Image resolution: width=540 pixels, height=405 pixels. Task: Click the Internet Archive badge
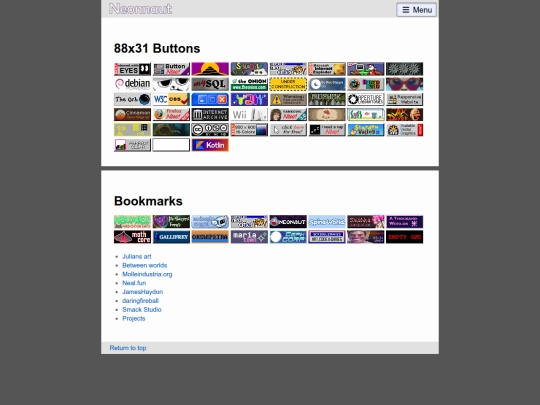coord(210,115)
